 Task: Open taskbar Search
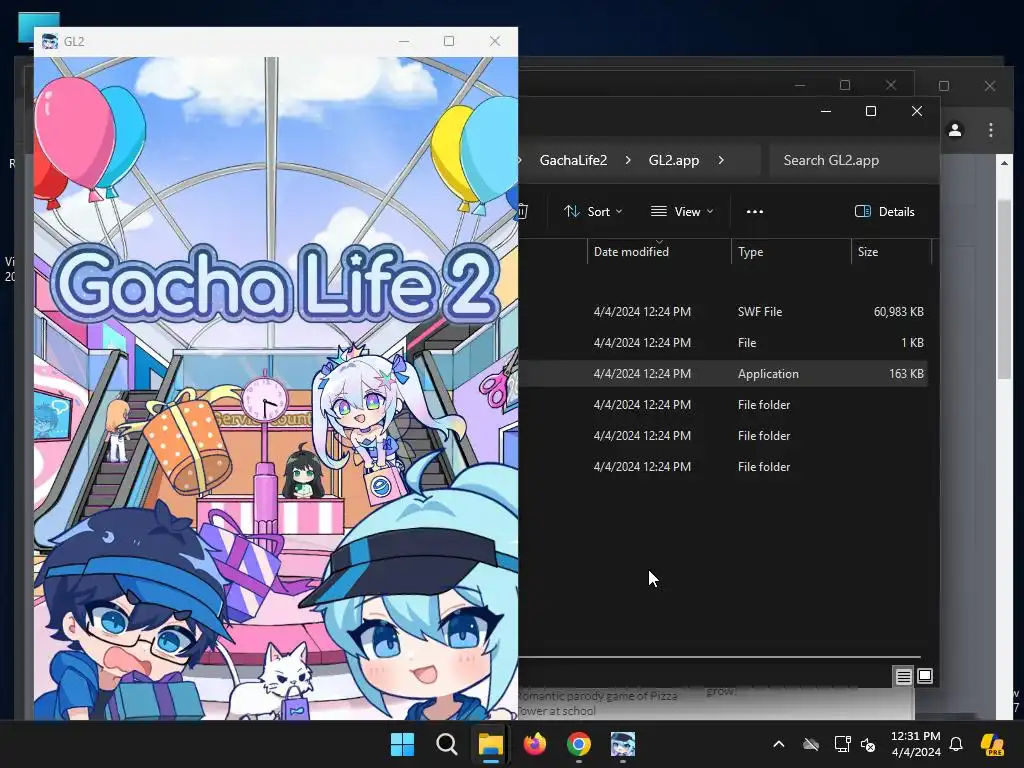point(447,744)
